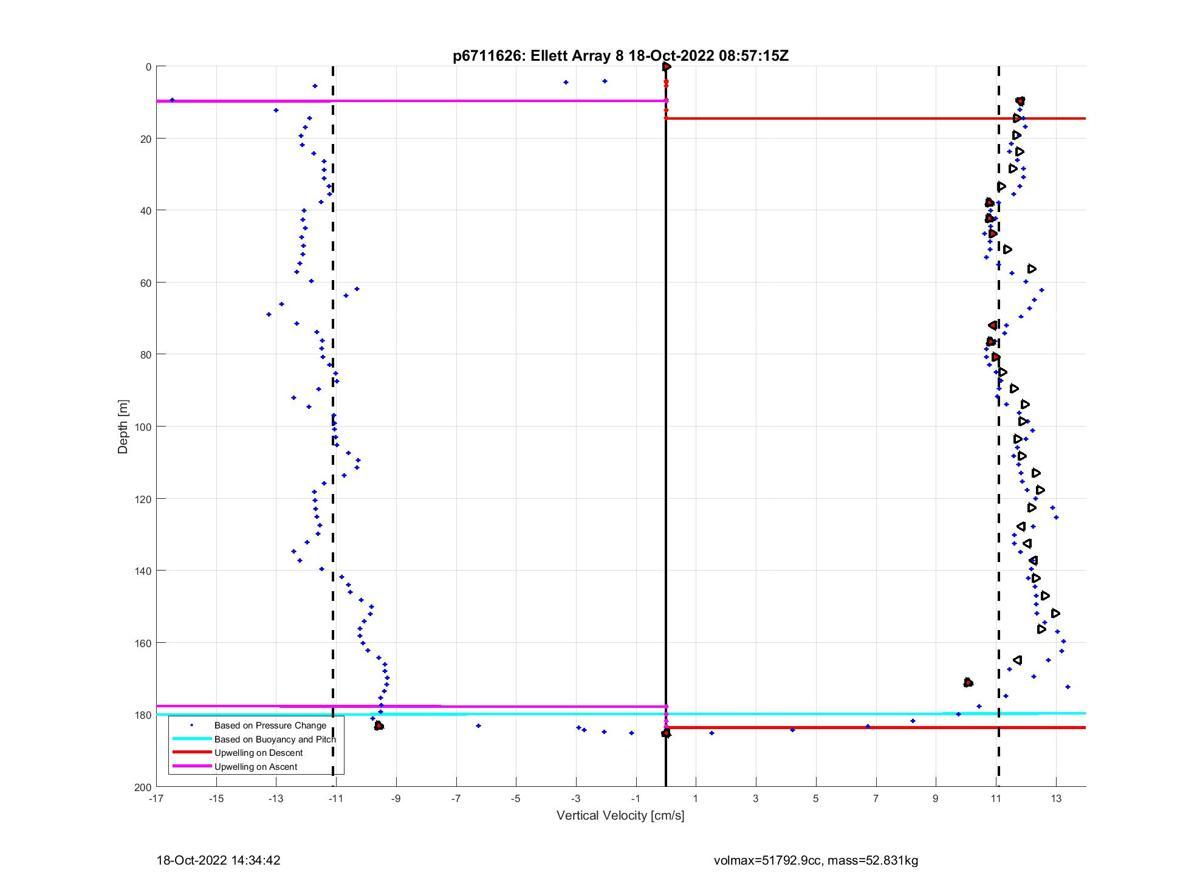Click y-axis tick label 60
The width and height of the screenshot is (1200, 885).
145,283
